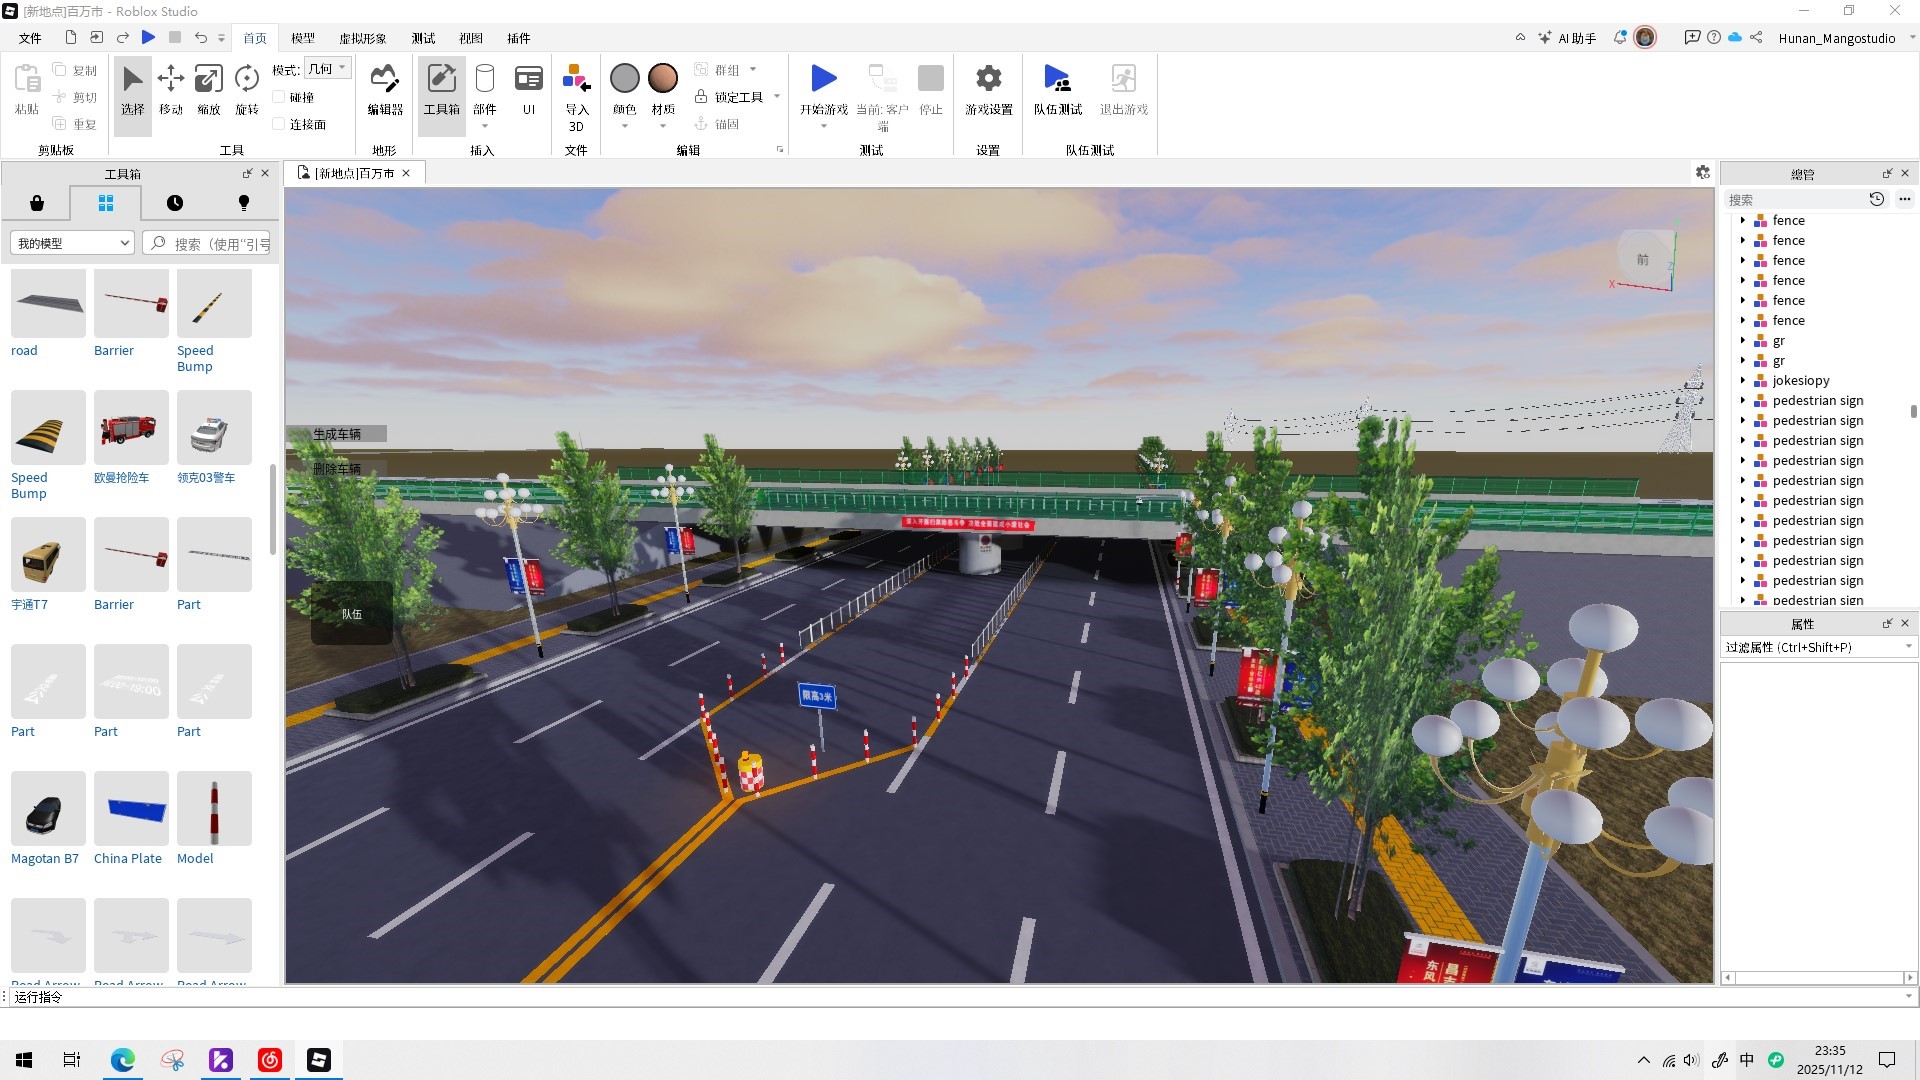
Task: Start Team Test (队伍测试)
Action: coord(1057,88)
